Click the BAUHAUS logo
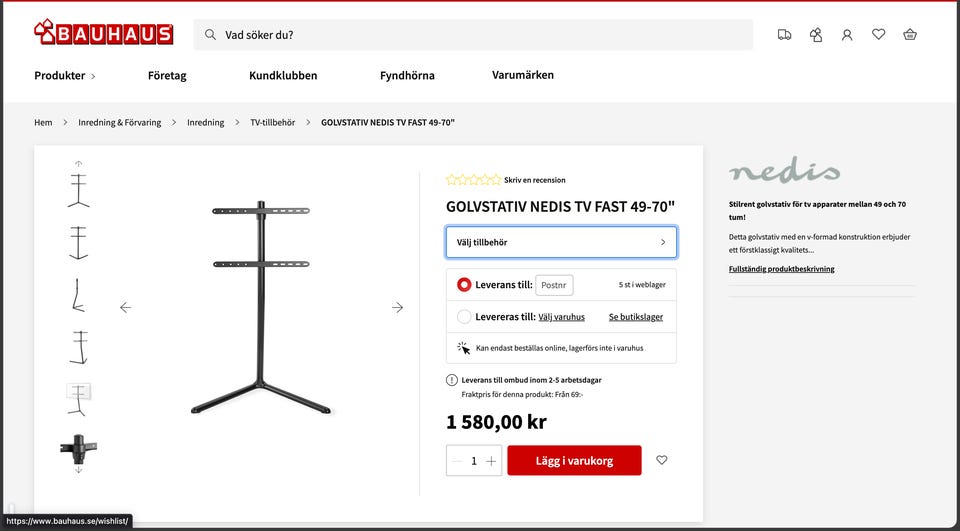 coord(103,33)
